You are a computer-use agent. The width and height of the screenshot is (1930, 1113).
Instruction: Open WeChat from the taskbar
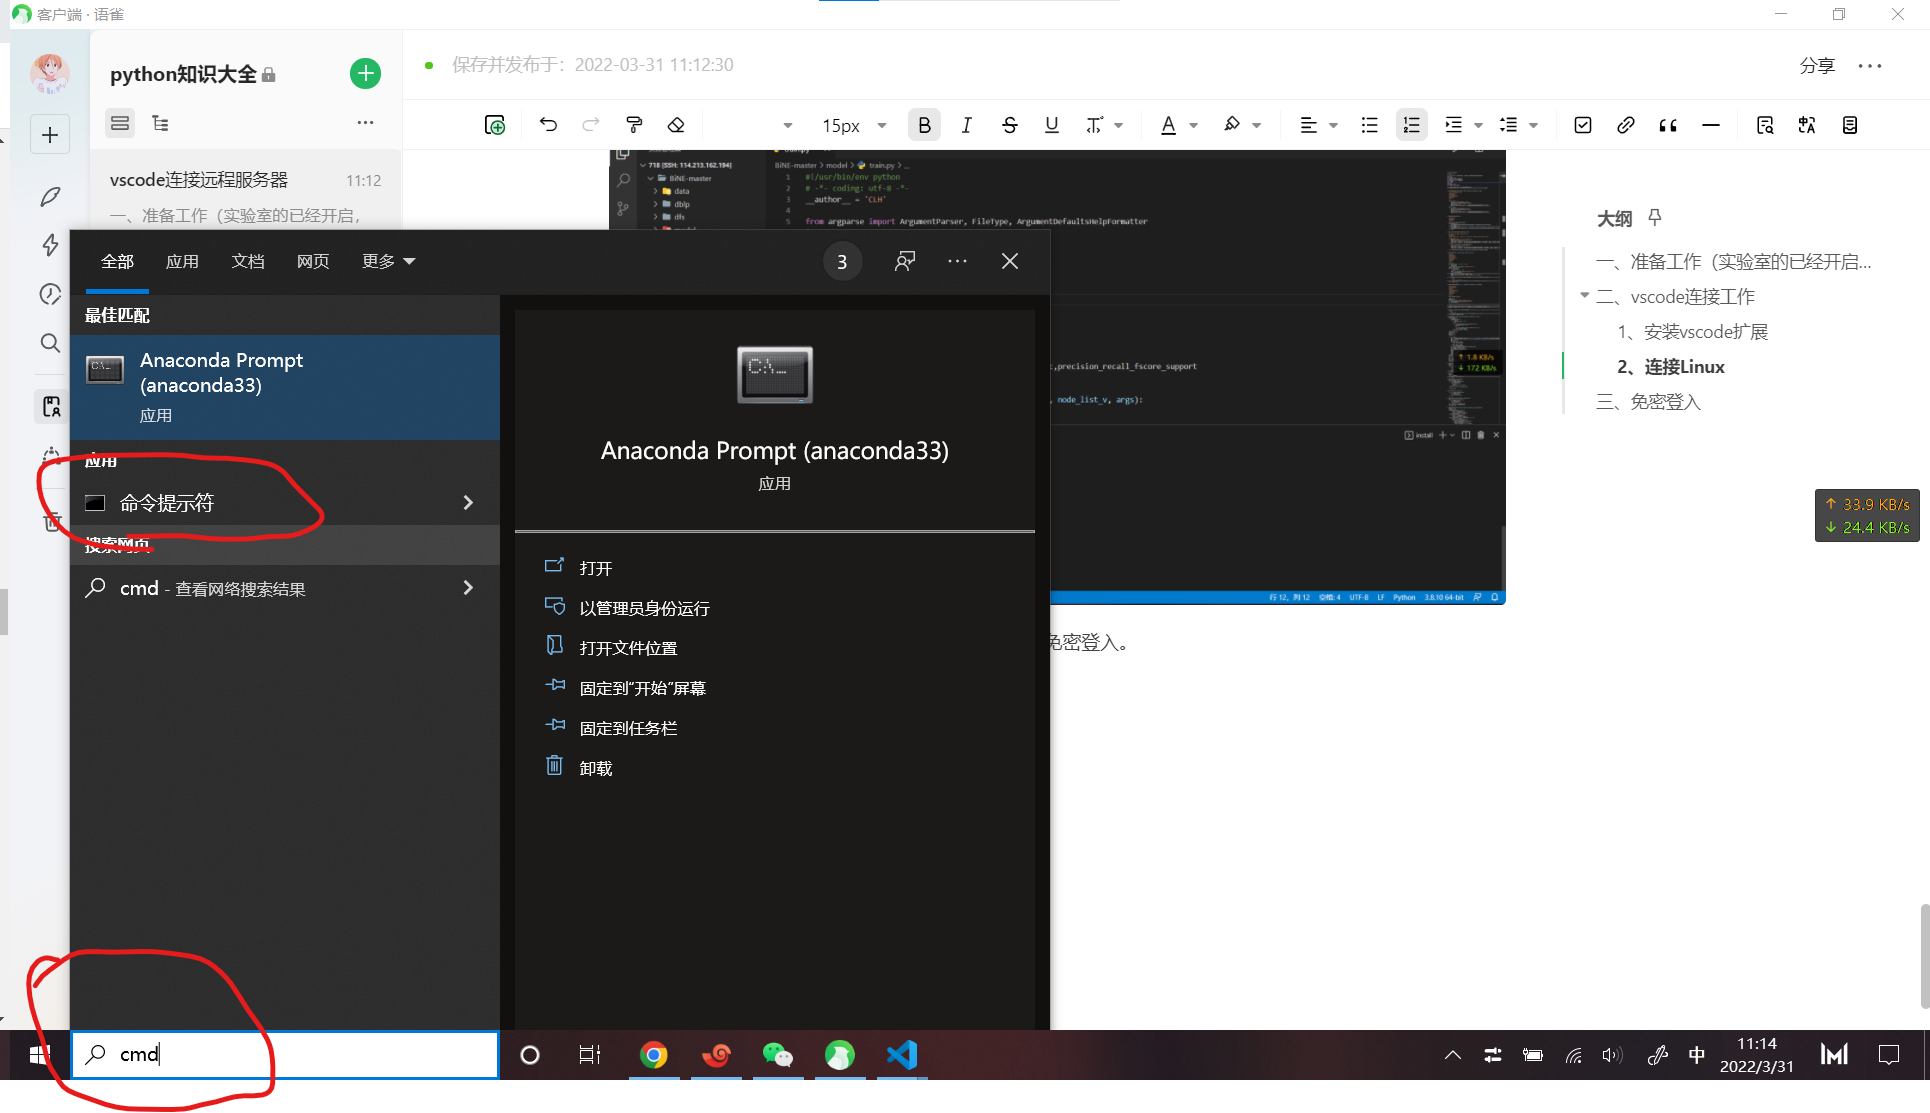pos(777,1055)
